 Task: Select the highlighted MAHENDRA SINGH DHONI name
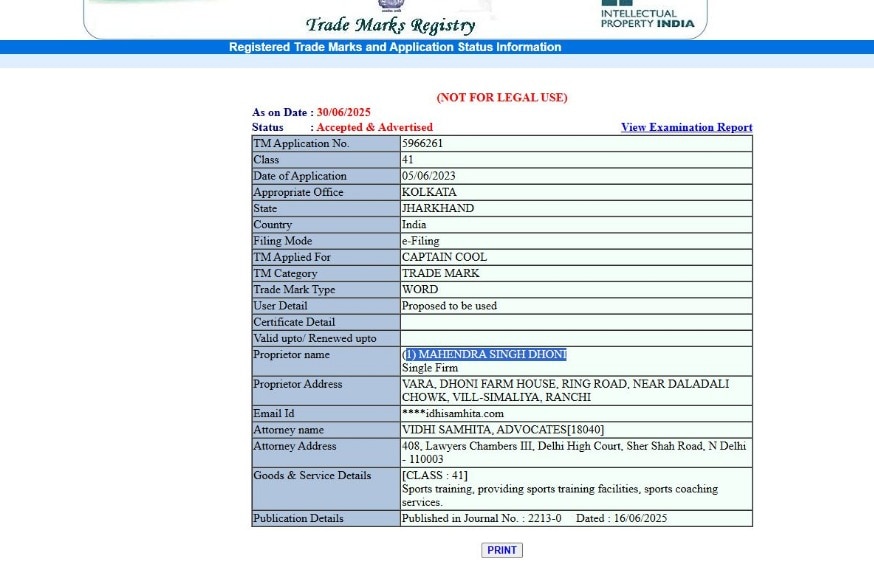coord(484,354)
